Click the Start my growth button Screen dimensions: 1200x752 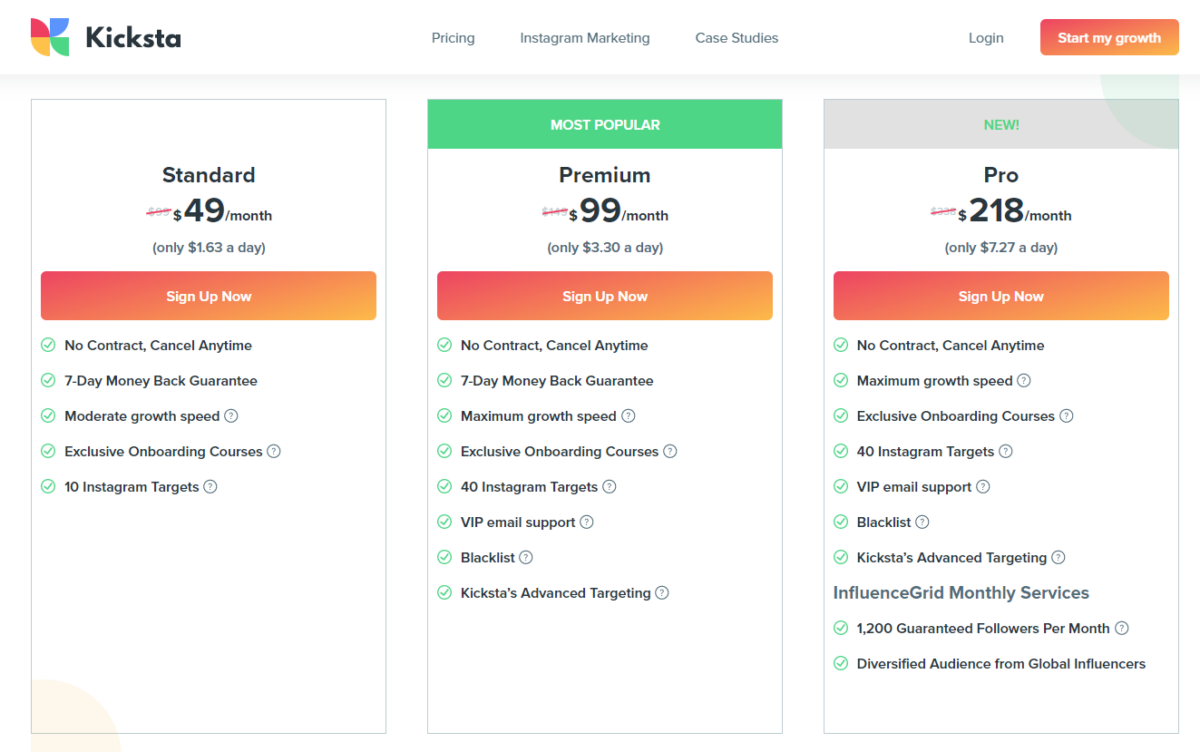[1109, 38]
